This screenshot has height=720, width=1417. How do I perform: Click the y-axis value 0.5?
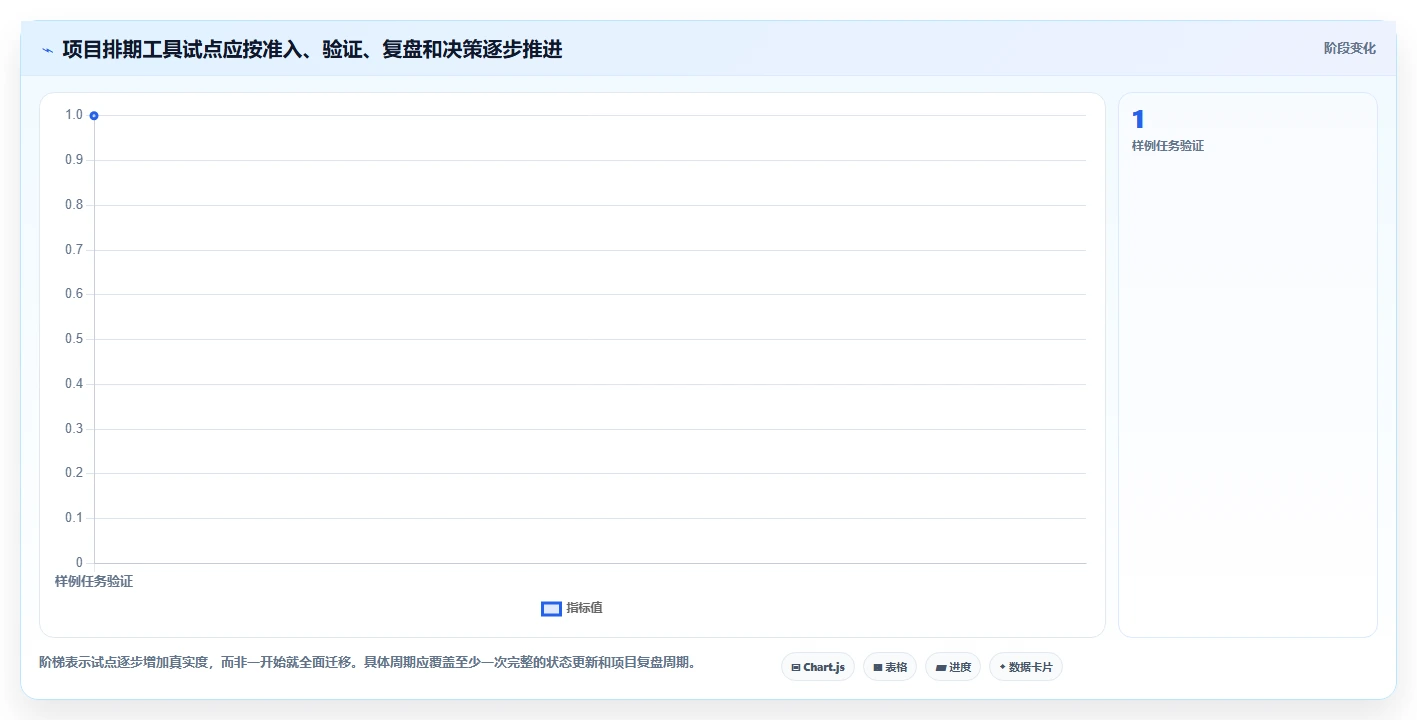74,339
